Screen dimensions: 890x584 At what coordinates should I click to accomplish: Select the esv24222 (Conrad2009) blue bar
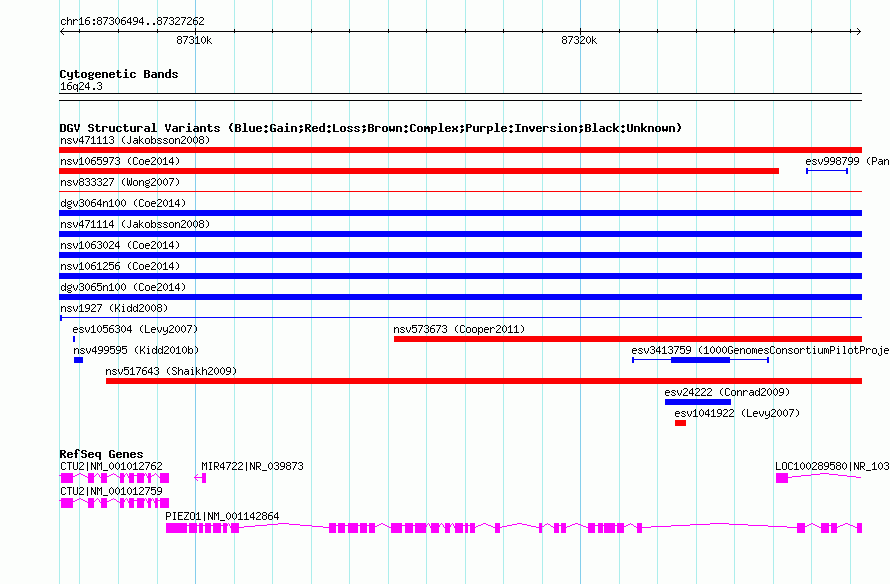(x=698, y=402)
